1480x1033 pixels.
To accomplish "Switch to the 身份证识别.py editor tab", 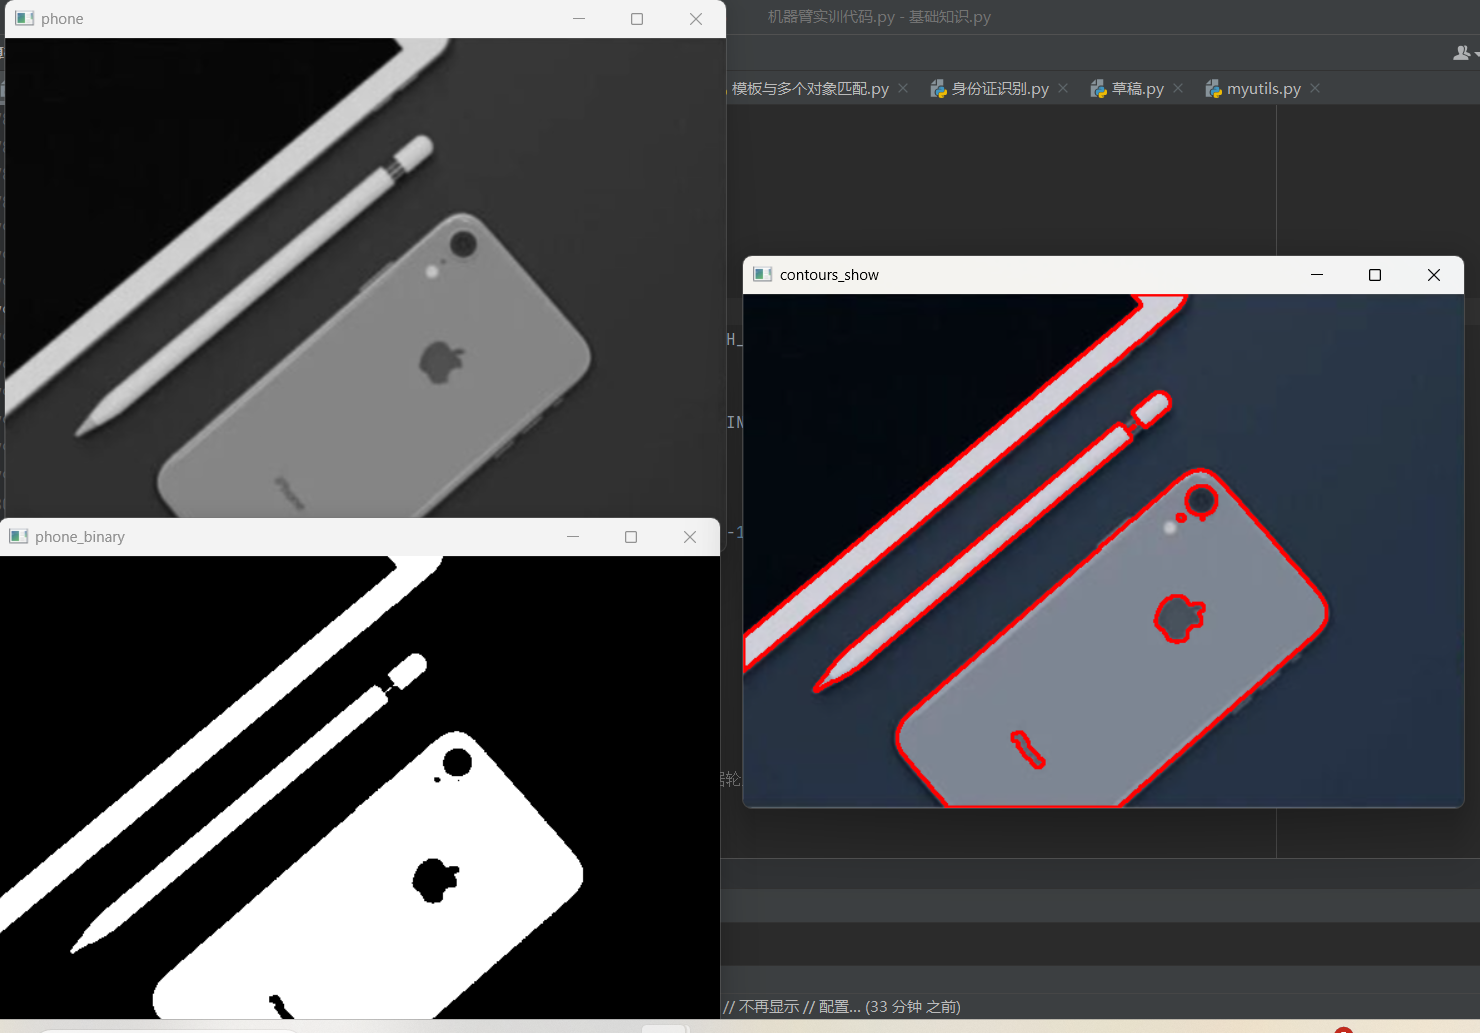I will pyautogui.click(x=1000, y=89).
